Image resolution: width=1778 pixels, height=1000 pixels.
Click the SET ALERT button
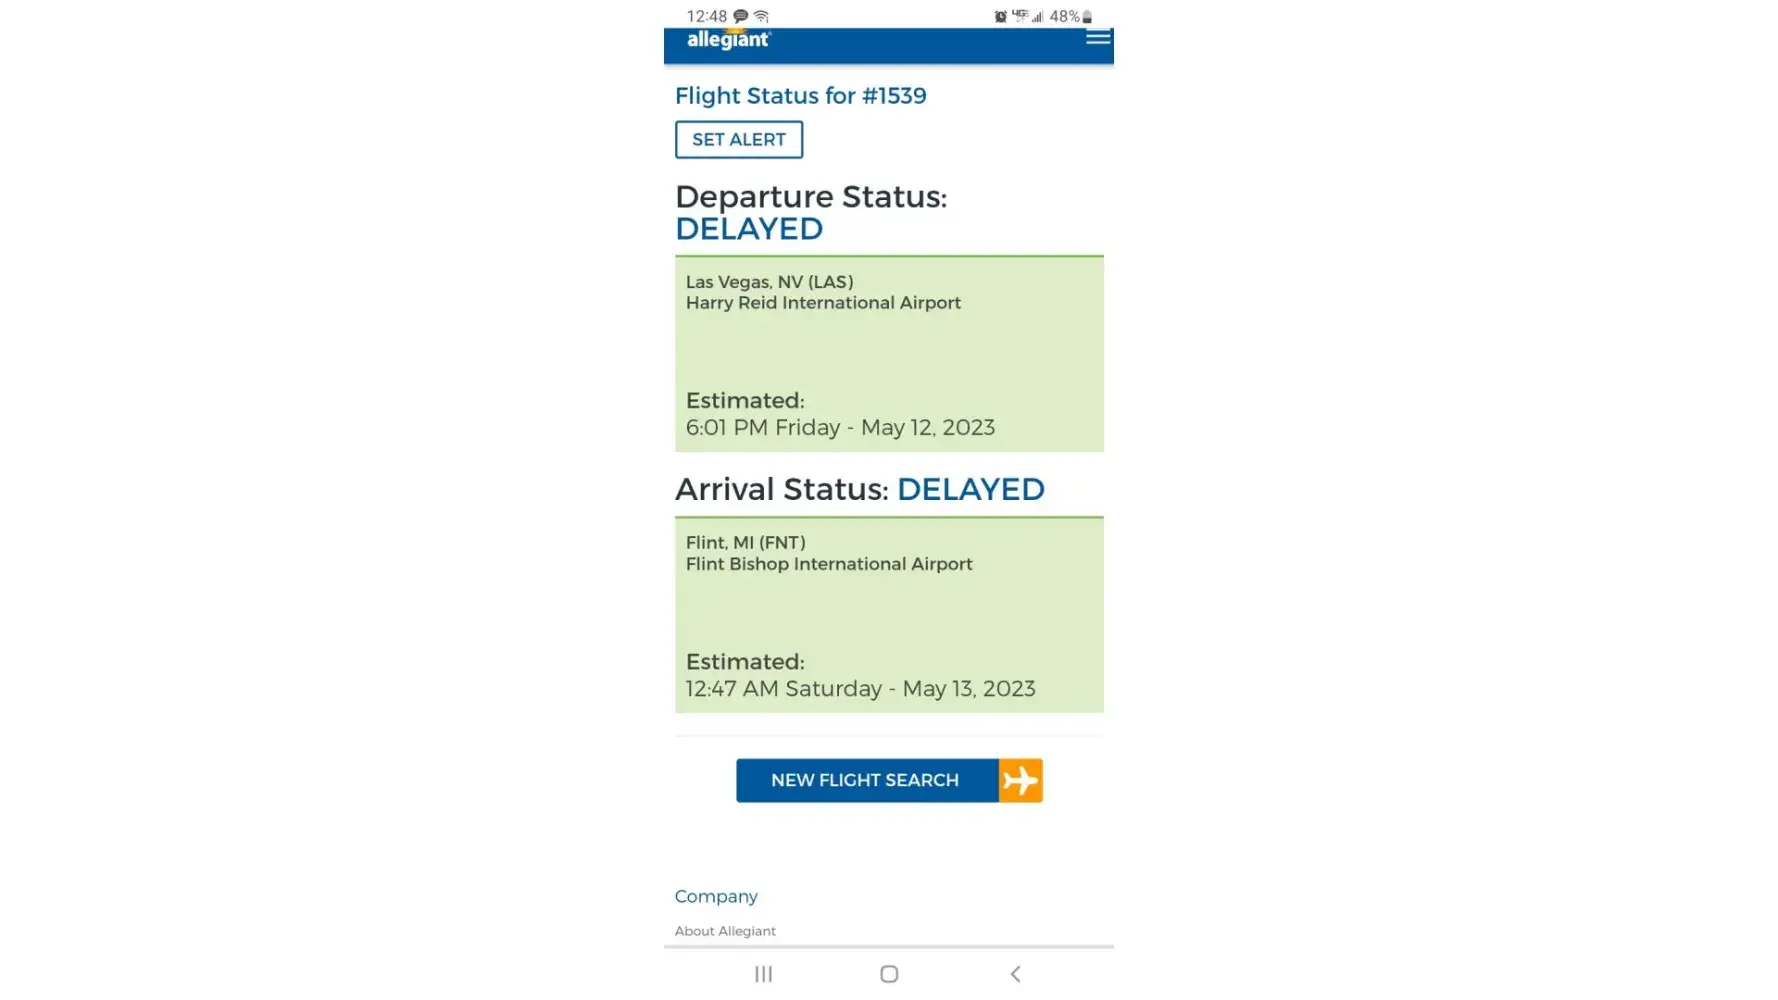tap(739, 140)
